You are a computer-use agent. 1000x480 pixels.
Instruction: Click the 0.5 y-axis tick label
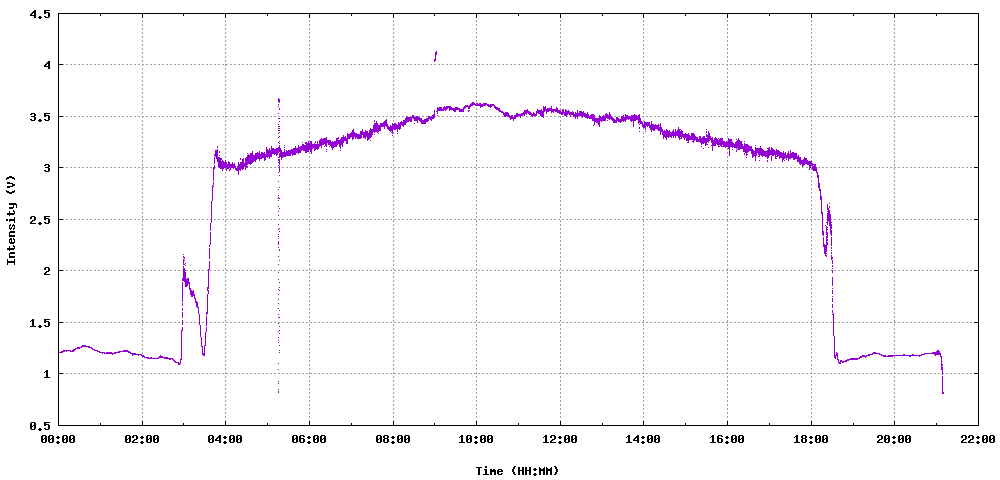tap(40, 425)
